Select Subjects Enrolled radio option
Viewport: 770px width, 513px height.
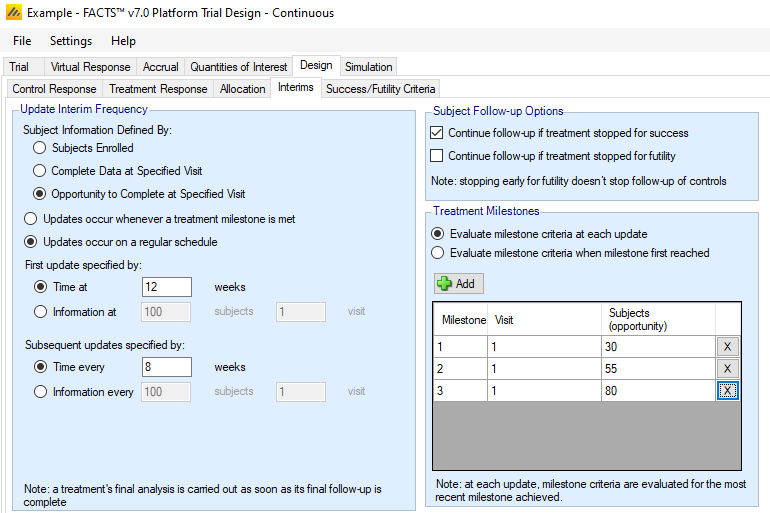pos(40,148)
